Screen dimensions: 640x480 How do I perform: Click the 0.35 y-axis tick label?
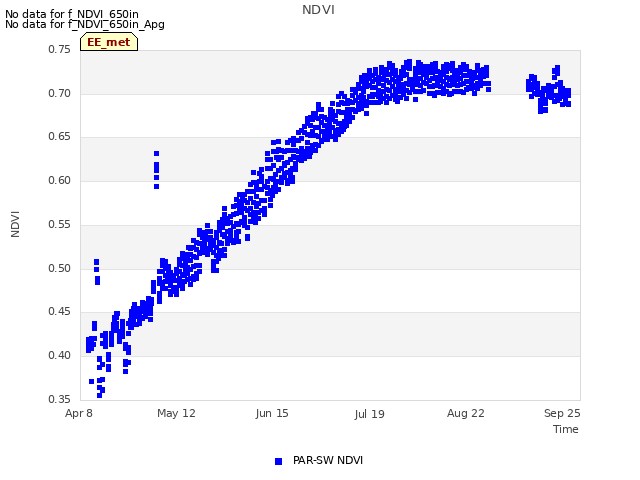60,399
